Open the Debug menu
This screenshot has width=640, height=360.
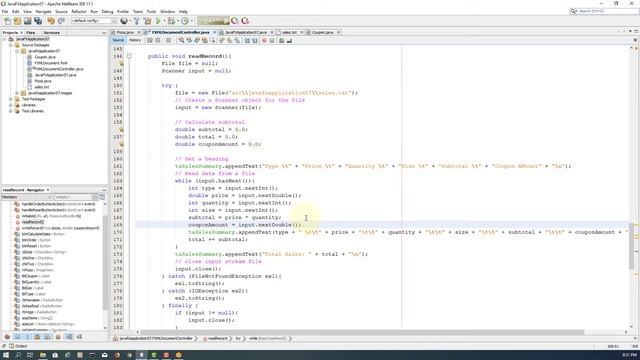[x=107, y=11]
